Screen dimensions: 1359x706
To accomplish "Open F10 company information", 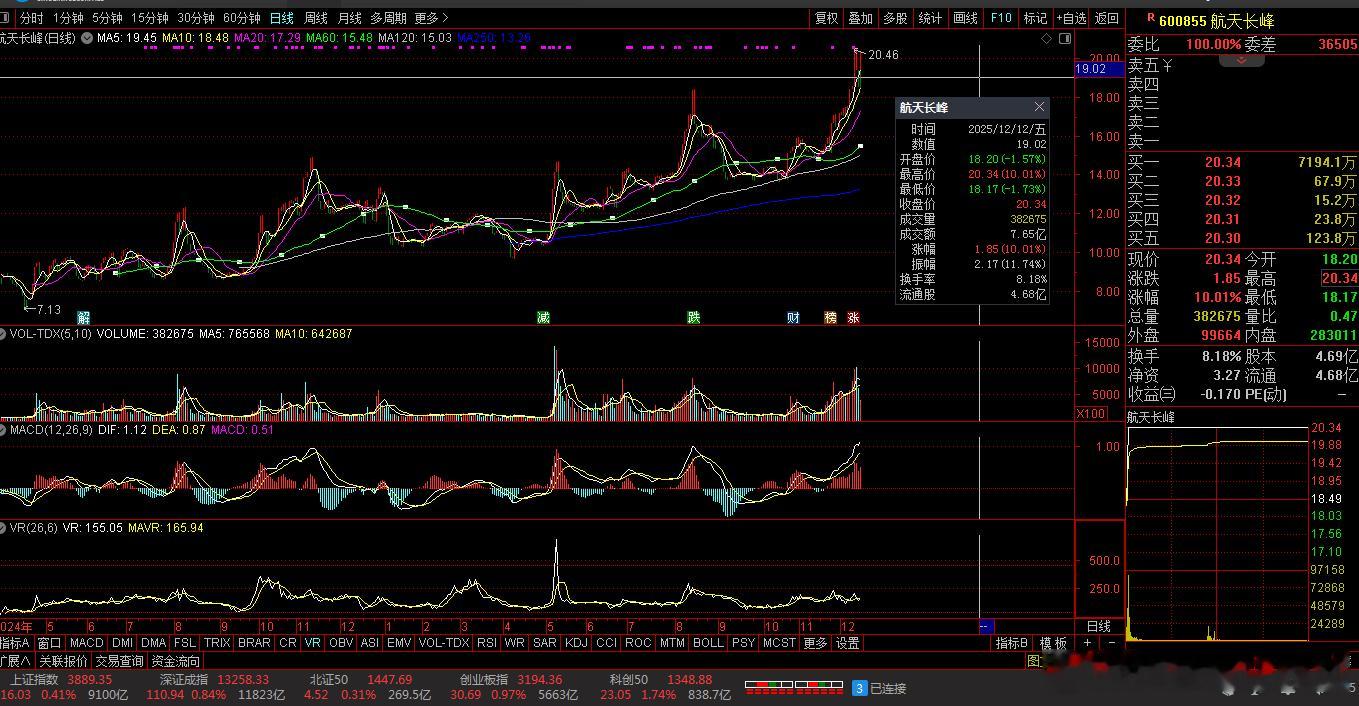I will click(1001, 18).
